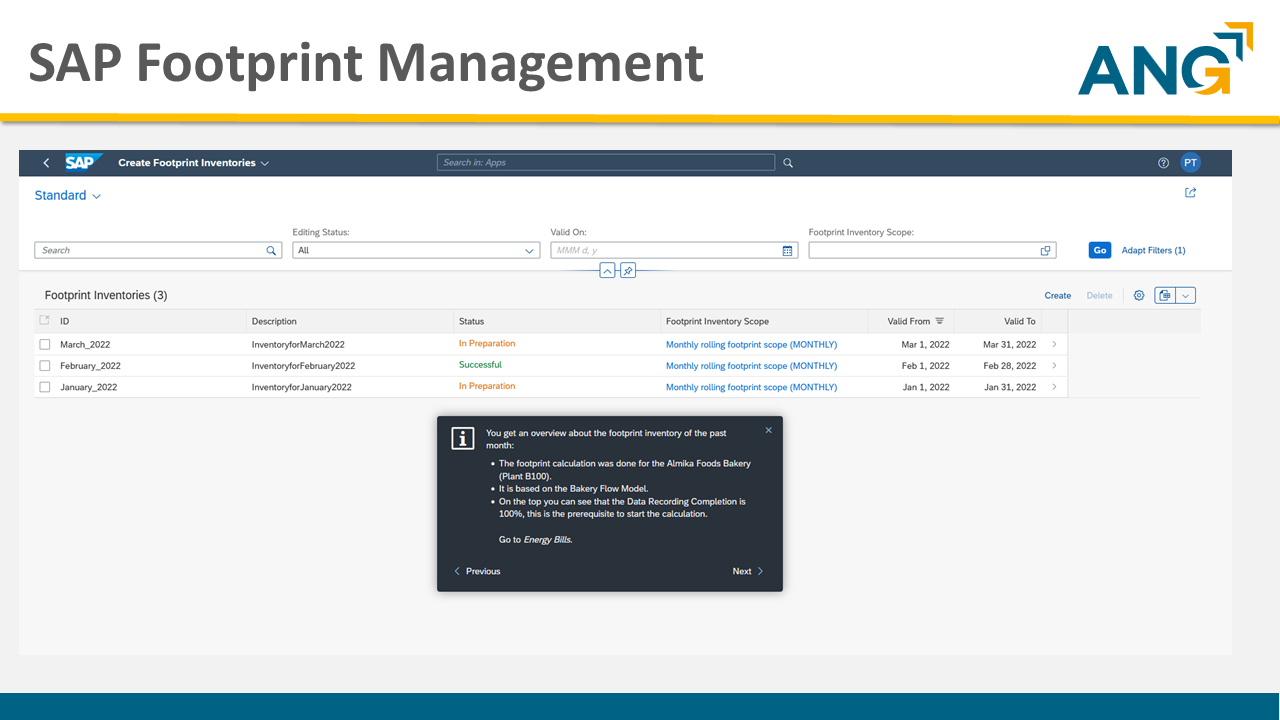Open the SAP logo home
The height and width of the screenshot is (720, 1280).
(83, 163)
